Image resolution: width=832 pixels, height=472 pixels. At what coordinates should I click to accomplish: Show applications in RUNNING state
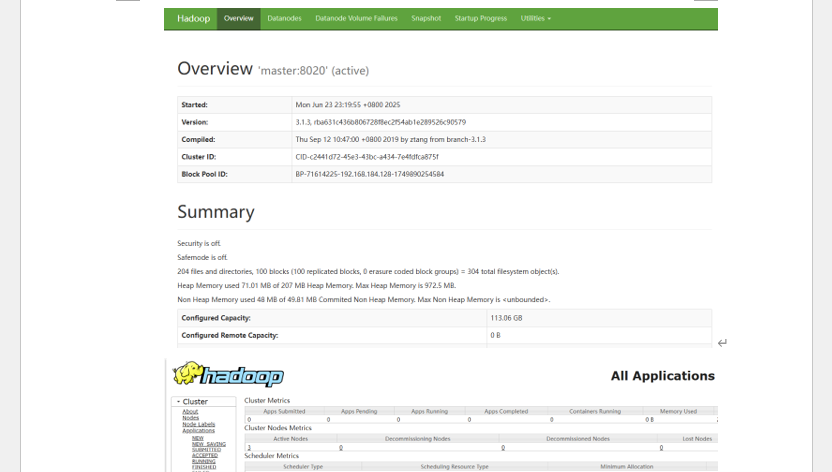coord(204,461)
